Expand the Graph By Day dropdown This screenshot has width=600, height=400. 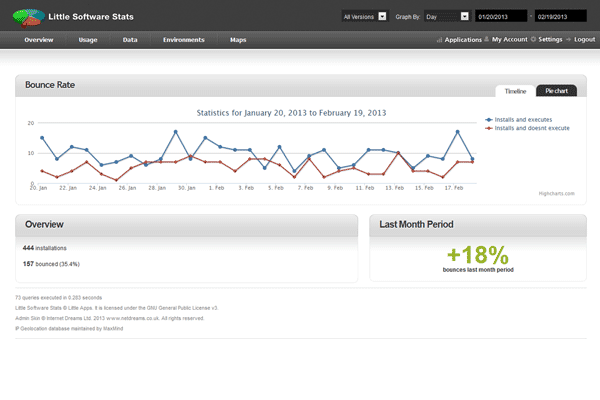click(446, 17)
